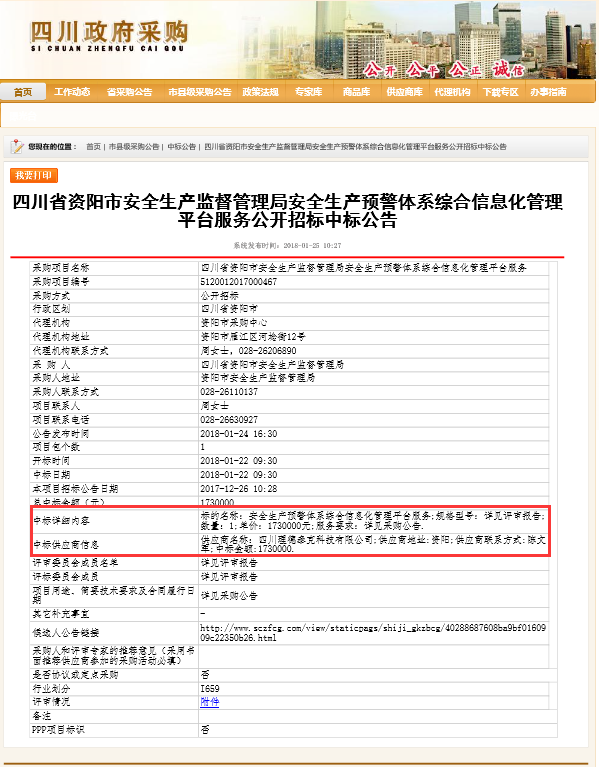
Task: Click breadcrumb link 首页
Action: point(93,146)
